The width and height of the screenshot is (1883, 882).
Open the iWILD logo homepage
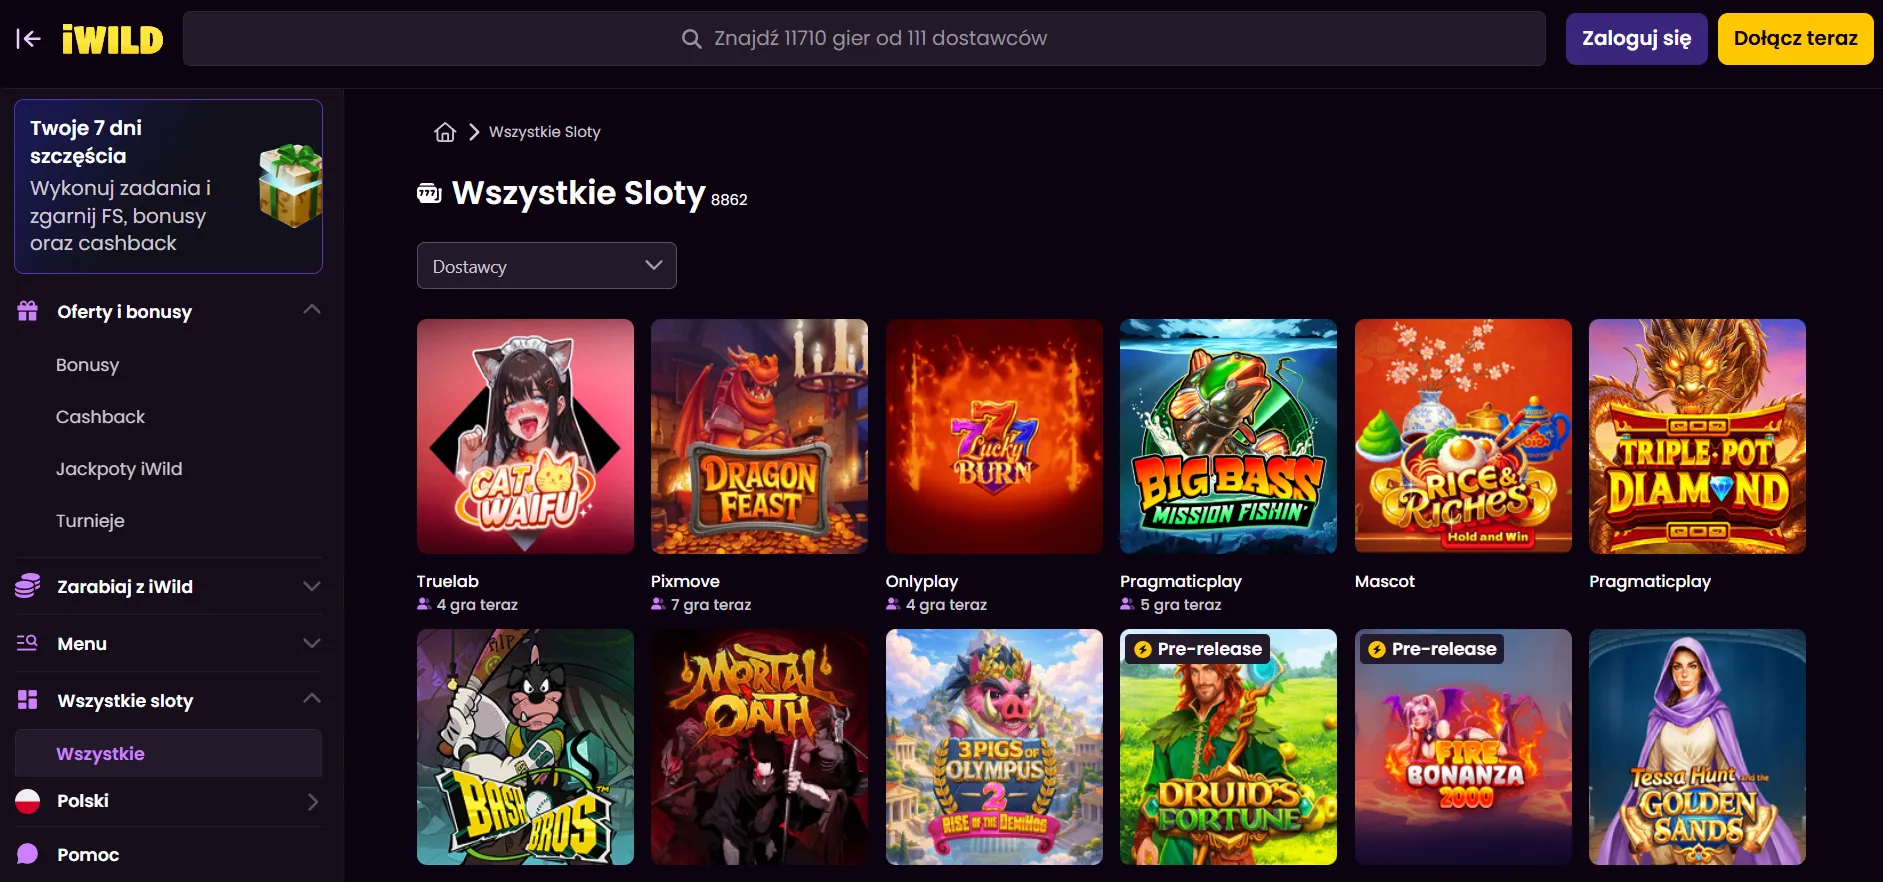[x=112, y=39]
